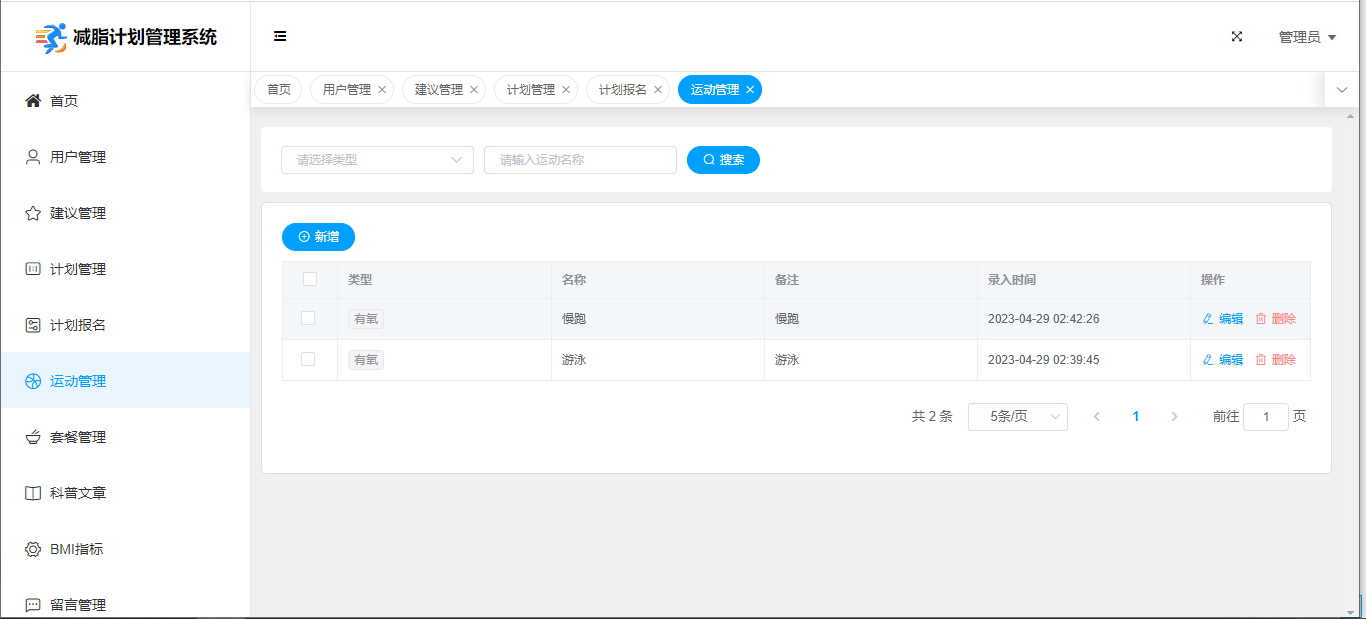1366x619 pixels.
Task: Click the previous page arrow
Action: (1097, 417)
